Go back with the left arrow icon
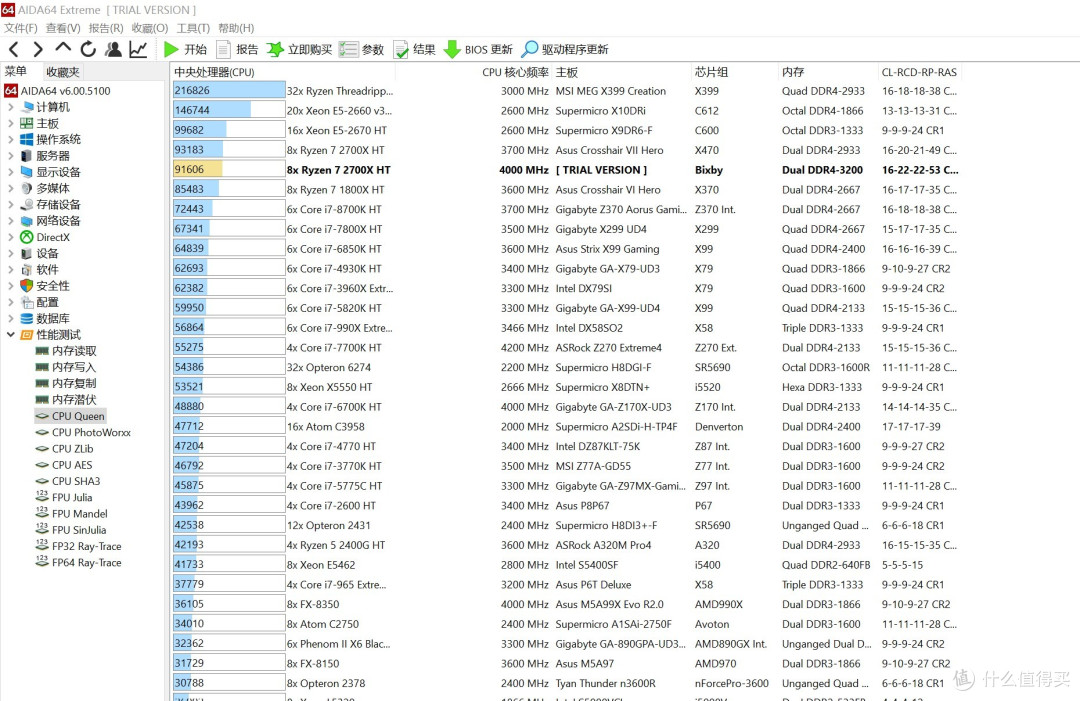Image resolution: width=1080 pixels, height=701 pixels. 14,49
